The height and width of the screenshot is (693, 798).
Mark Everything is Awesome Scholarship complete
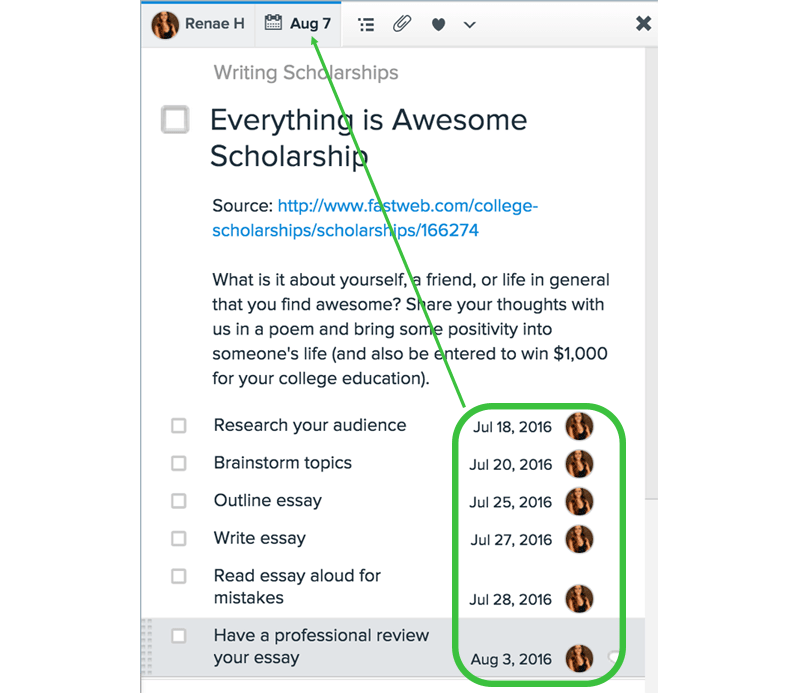point(175,120)
